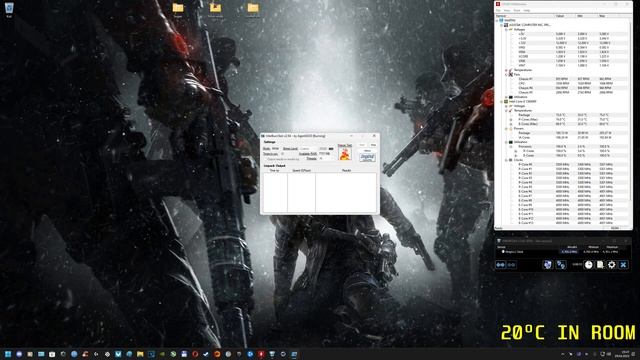The height and width of the screenshot is (360, 640).
Task: Click the AgentGOD logo in IntelBurnTest
Action: pyautogui.click(x=367, y=157)
